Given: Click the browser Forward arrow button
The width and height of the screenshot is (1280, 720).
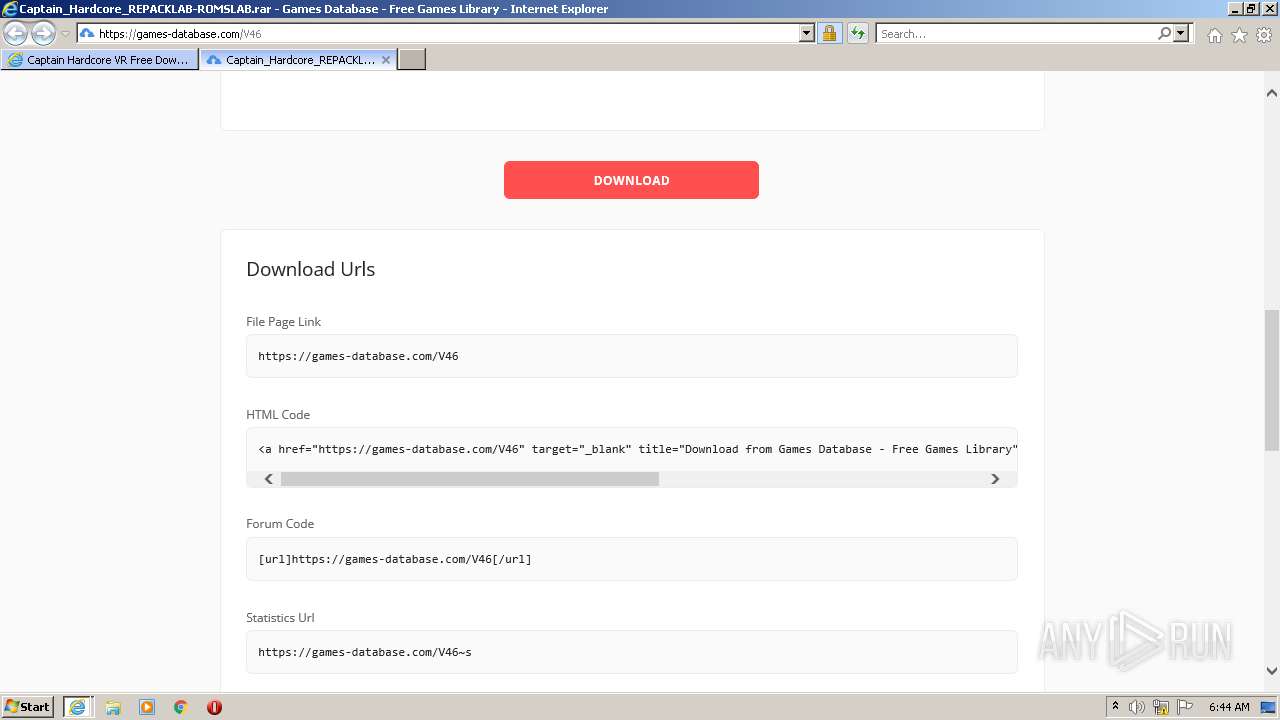Looking at the screenshot, I should pos(43,34).
